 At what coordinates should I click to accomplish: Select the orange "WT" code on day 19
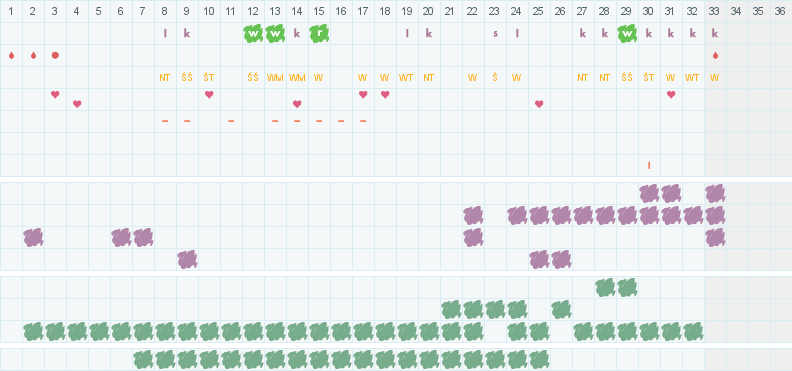[407, 78]
